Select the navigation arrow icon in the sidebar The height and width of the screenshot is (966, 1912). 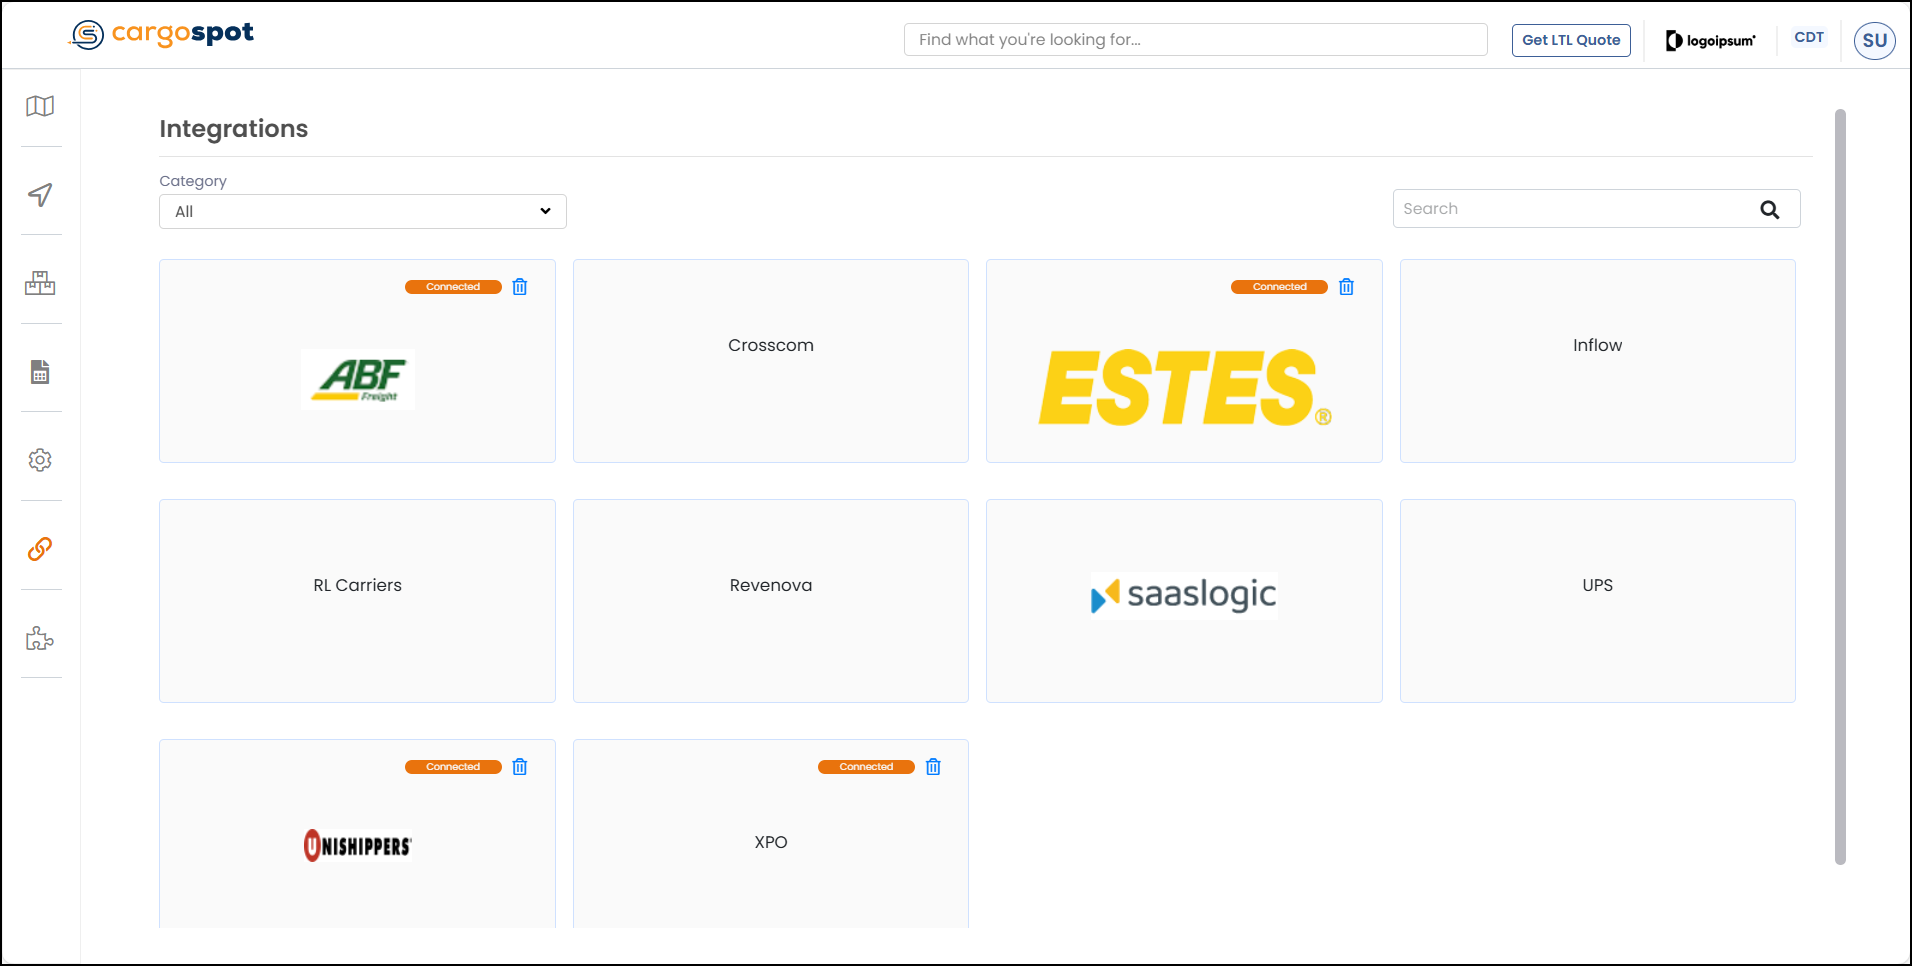(40, 196)
